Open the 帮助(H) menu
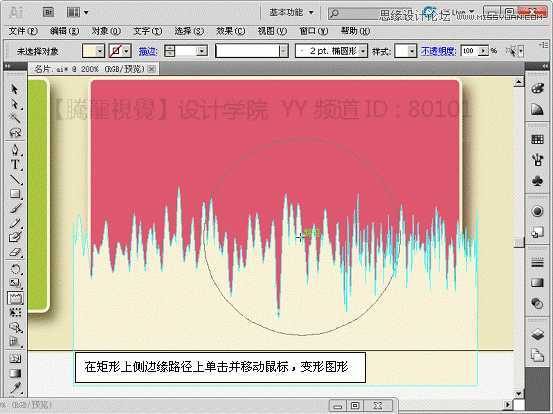Viewport: 553px width, 414px height. click(x=355, y=31)
